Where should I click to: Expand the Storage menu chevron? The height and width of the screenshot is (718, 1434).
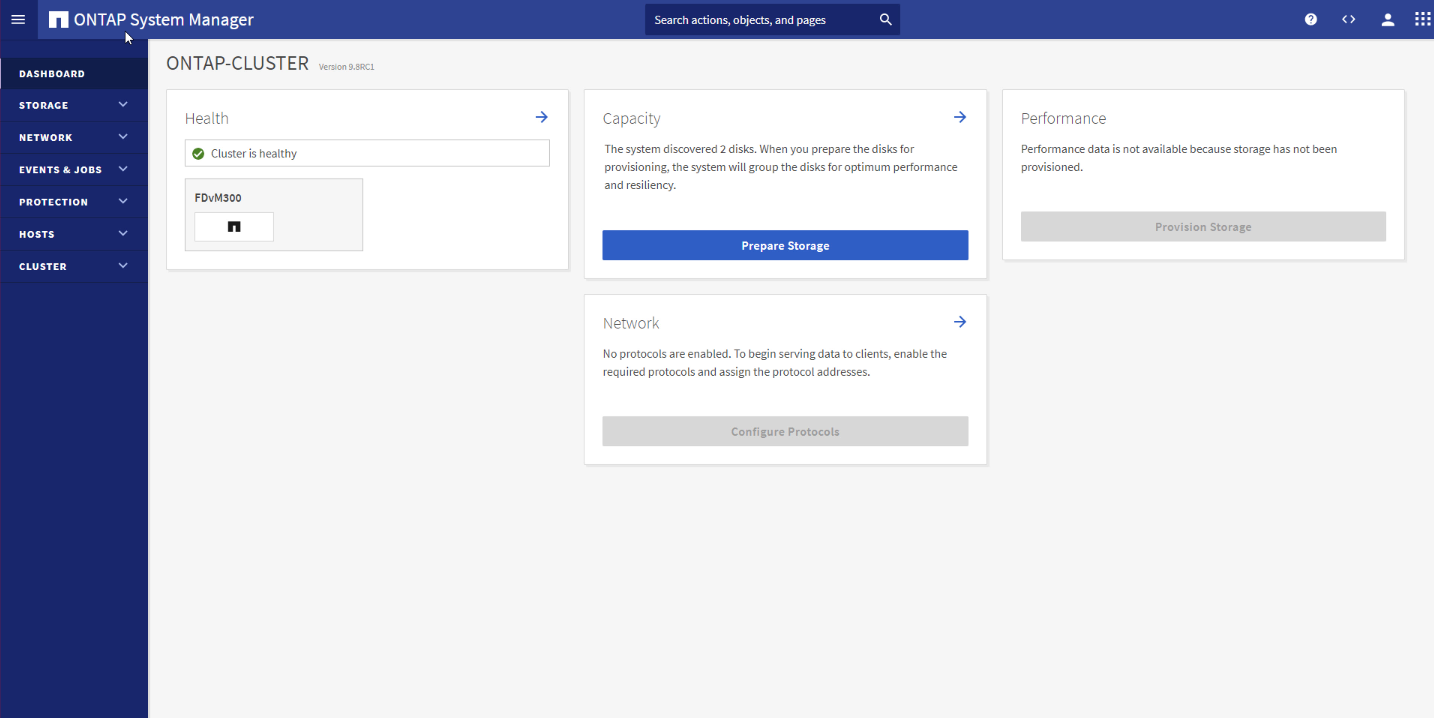[x=123, y=104]
